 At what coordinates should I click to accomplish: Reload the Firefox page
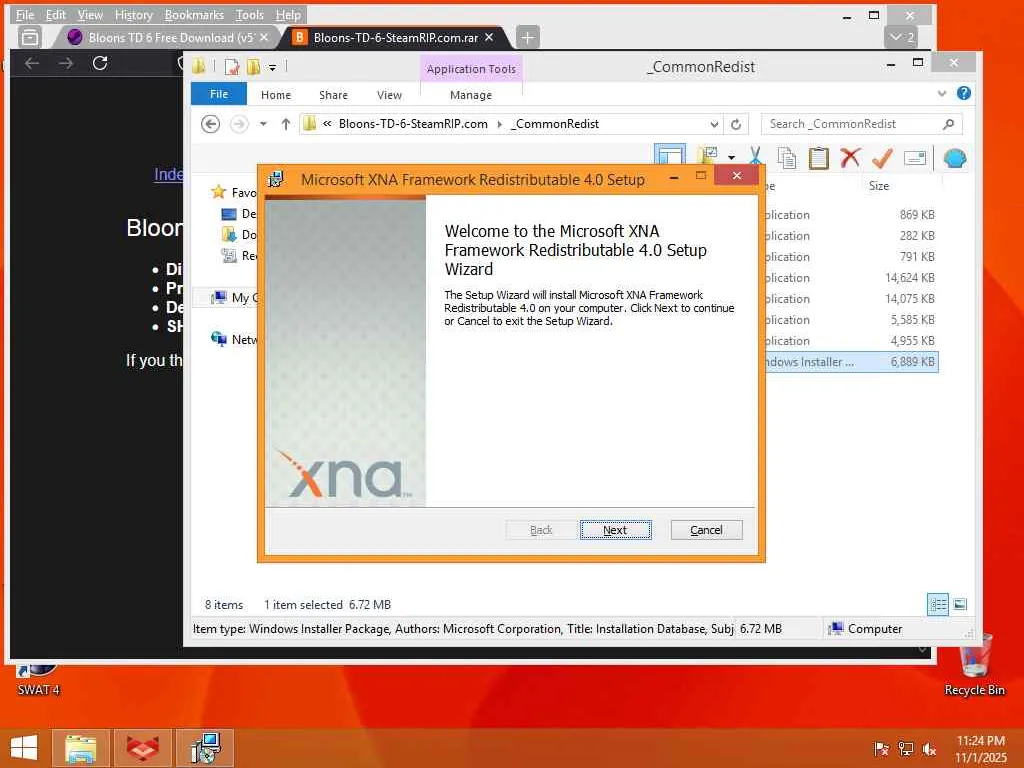point(100,63)
